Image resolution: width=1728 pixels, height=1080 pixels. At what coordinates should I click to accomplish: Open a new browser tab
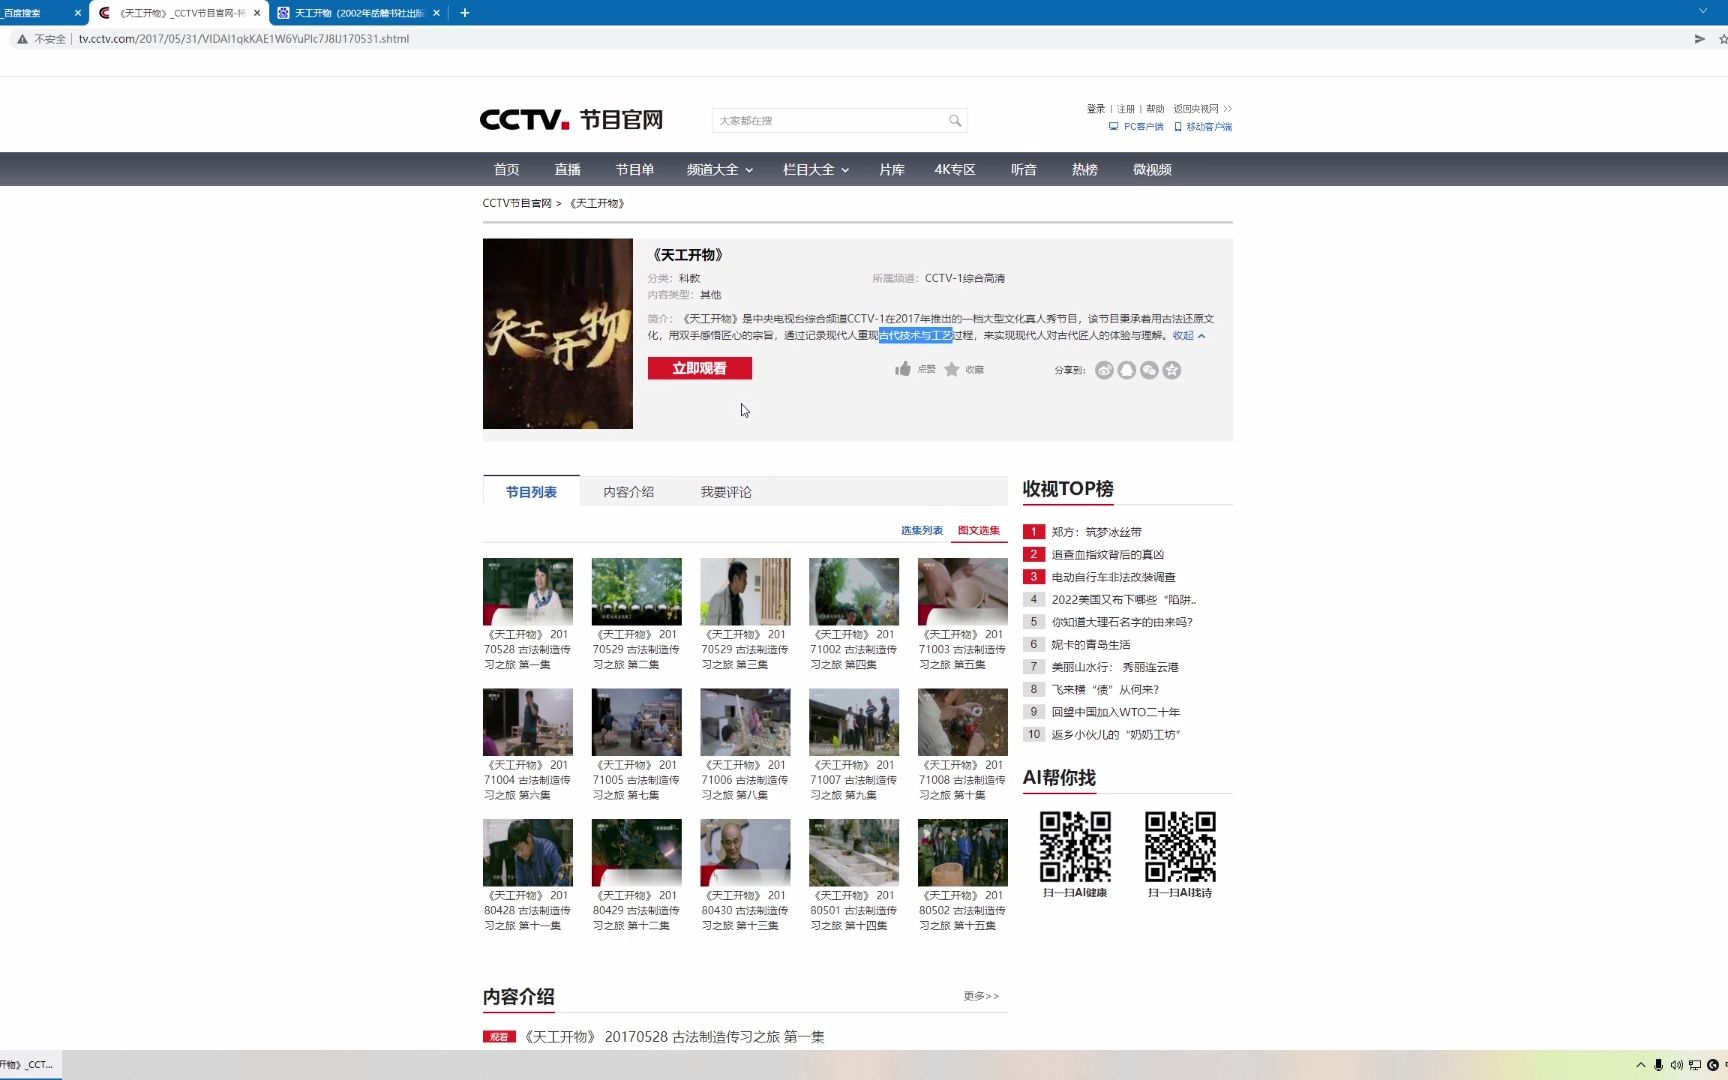click(x=465, y=13)
